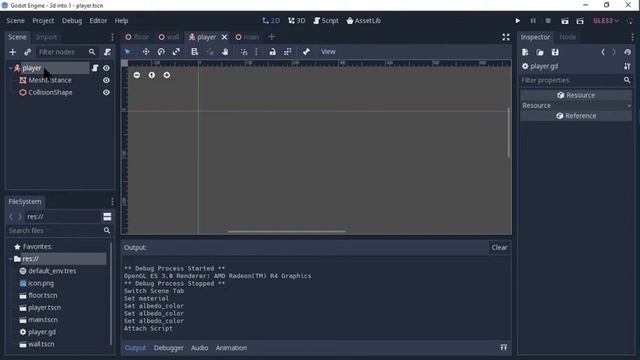
Task: Add a new node to the scene
Action: pyautogui.click(x=13, y=52)
